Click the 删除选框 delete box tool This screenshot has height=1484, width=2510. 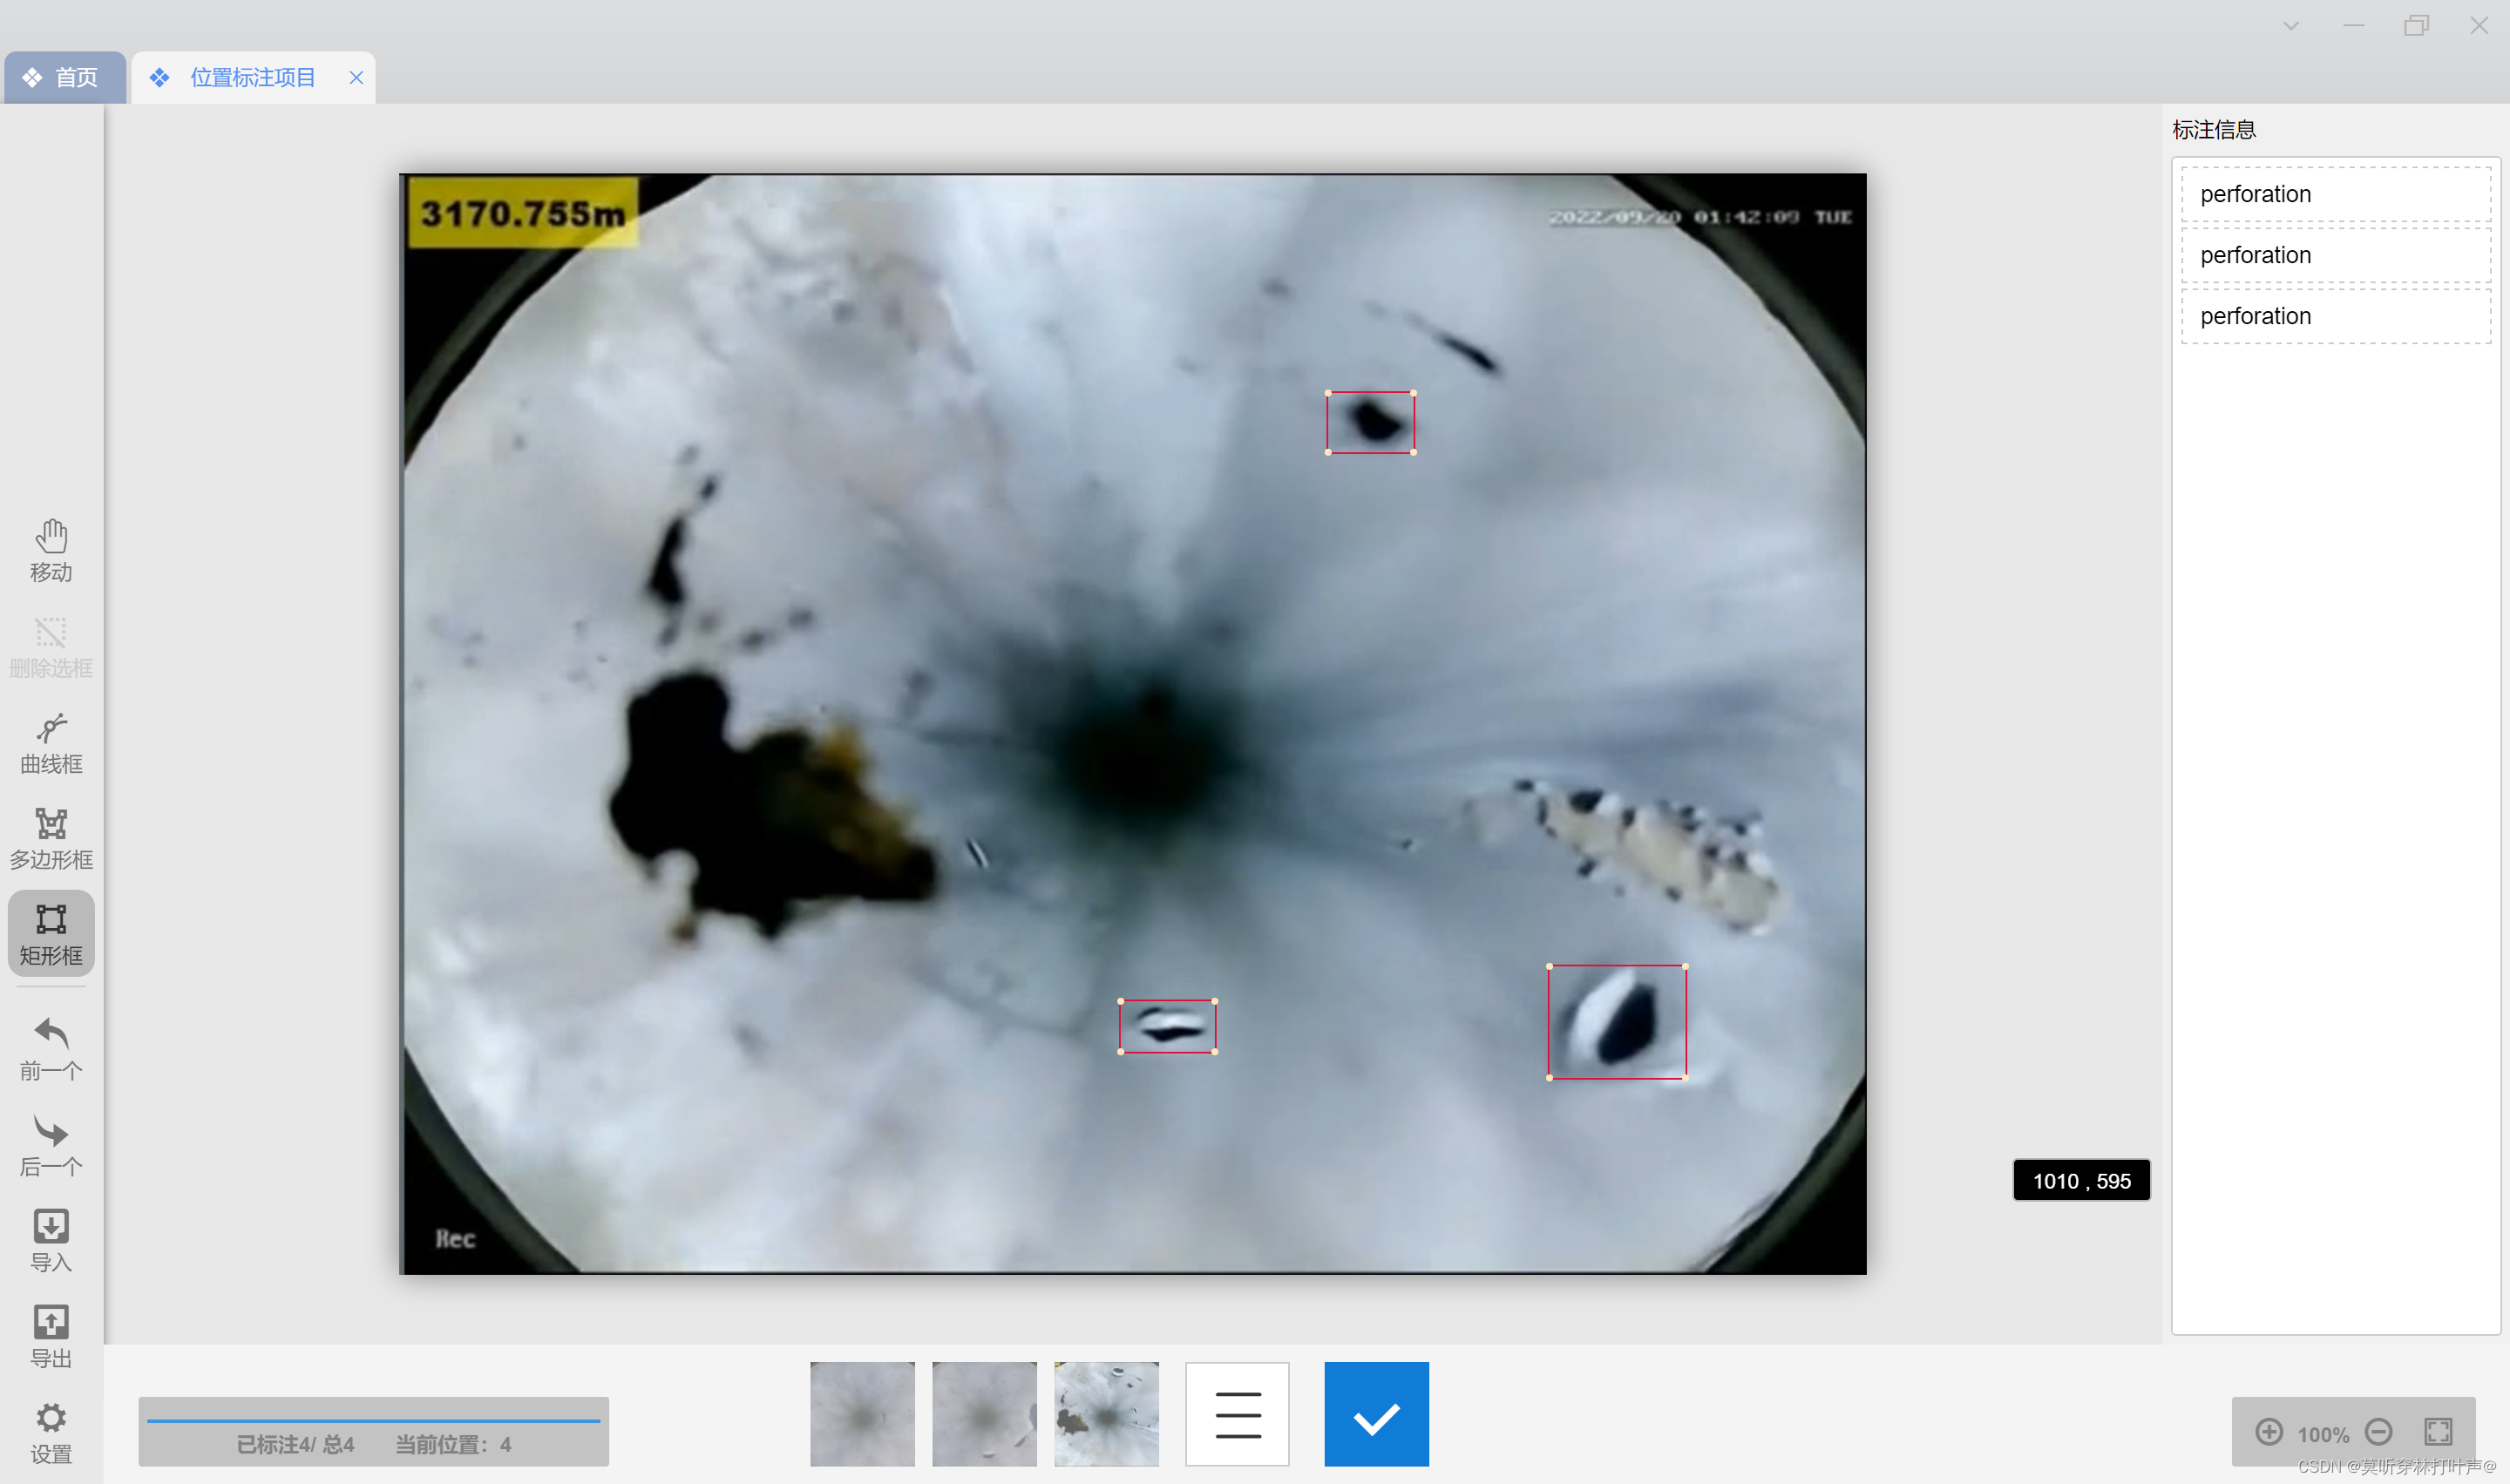click(x=51, y=647)
